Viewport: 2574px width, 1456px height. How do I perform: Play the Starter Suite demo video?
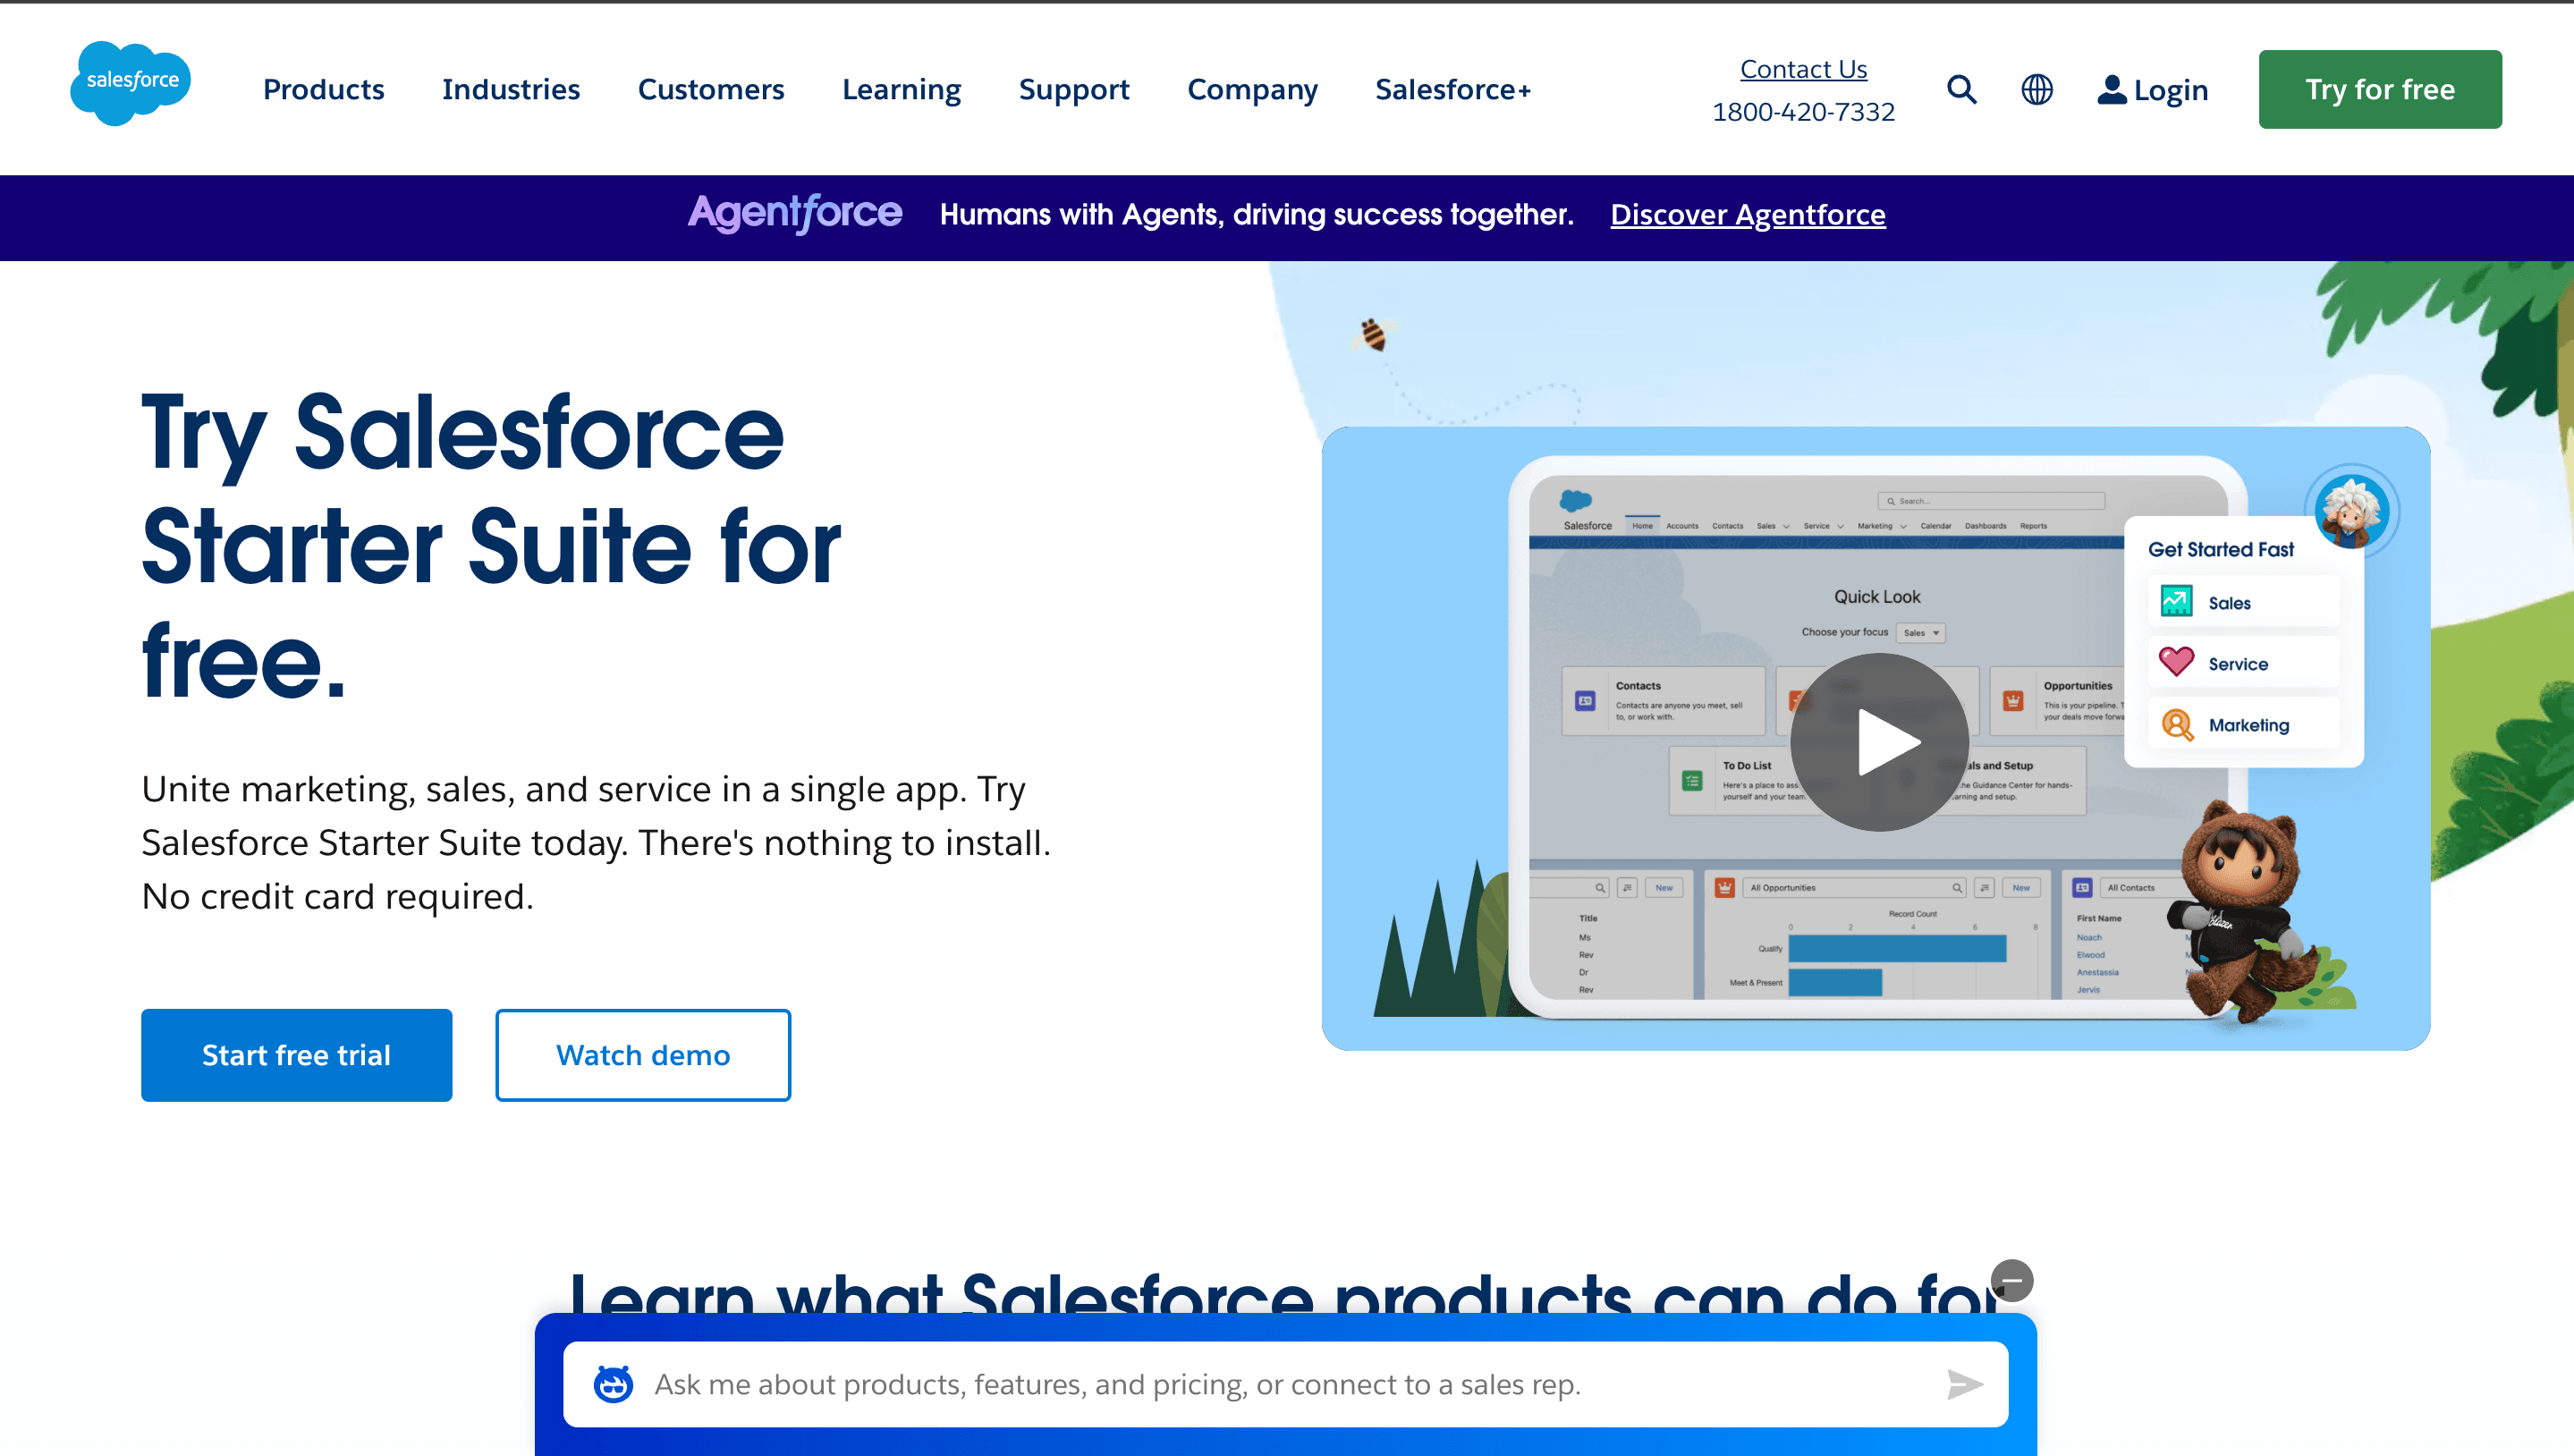tap(1879, 741)
